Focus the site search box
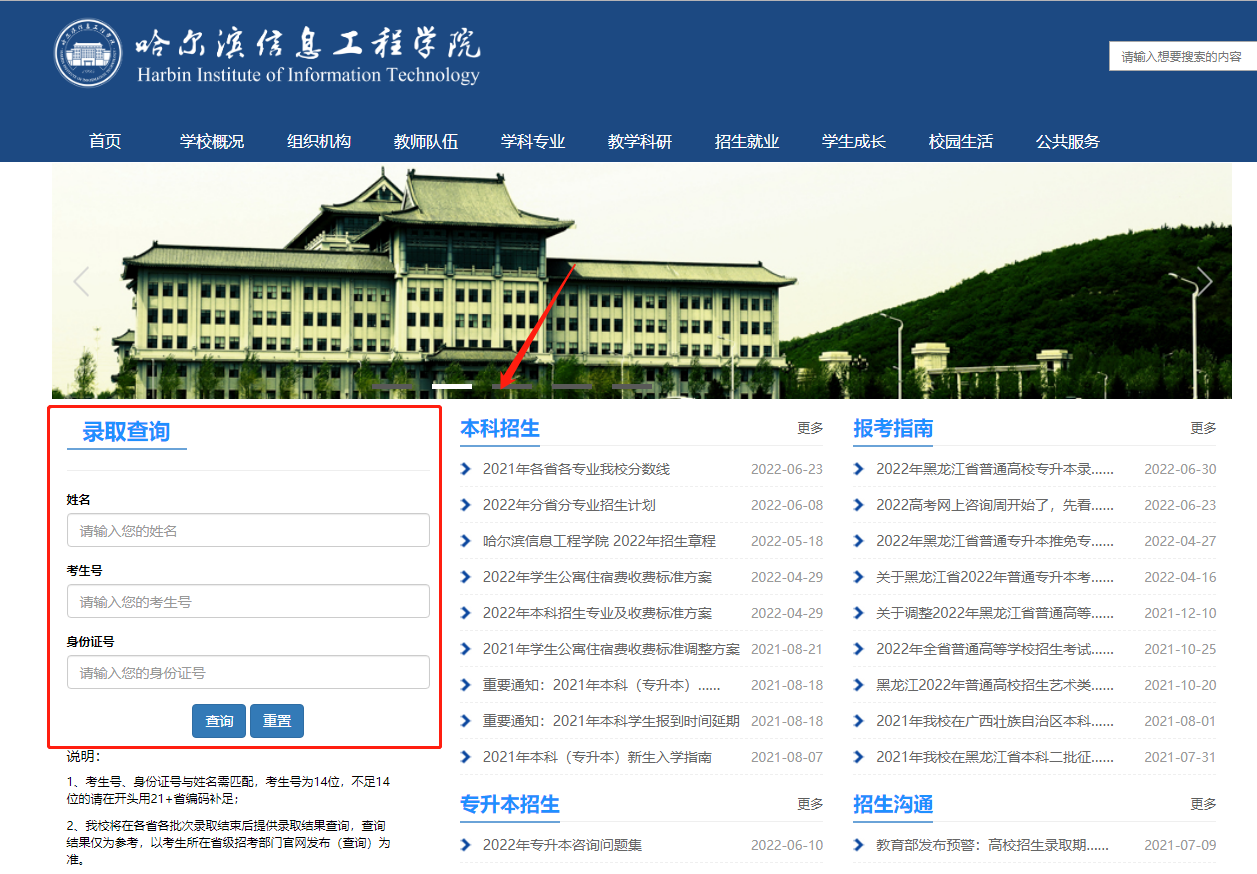Viewport: 1257px width, 874px height. tap(1183, 57)
